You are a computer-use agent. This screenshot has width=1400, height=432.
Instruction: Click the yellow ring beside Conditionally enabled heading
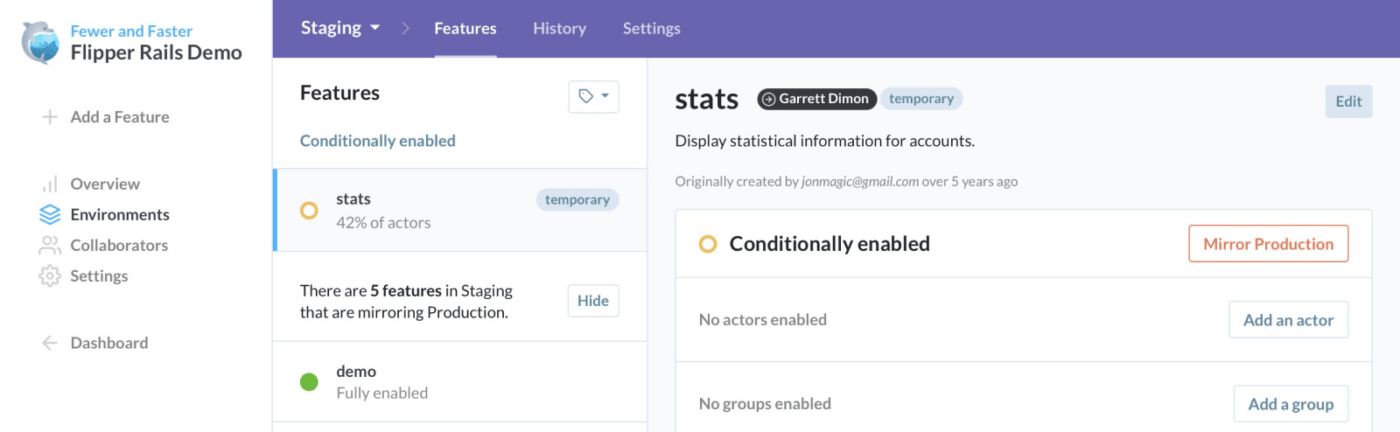tap(708, 244)
